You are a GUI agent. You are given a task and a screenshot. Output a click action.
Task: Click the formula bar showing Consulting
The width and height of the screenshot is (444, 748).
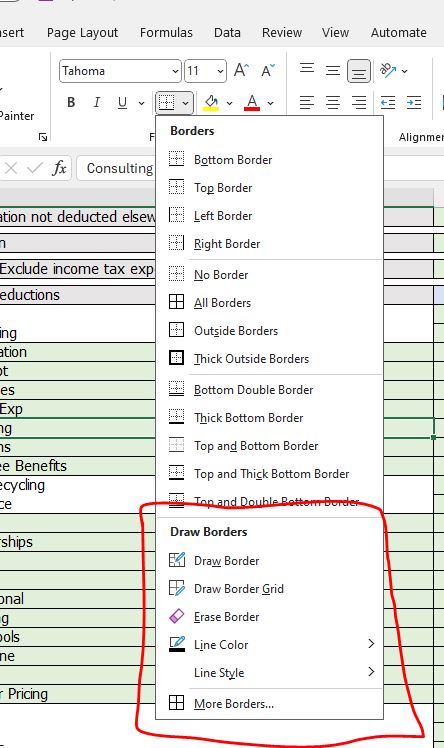[x=117, y=168]
